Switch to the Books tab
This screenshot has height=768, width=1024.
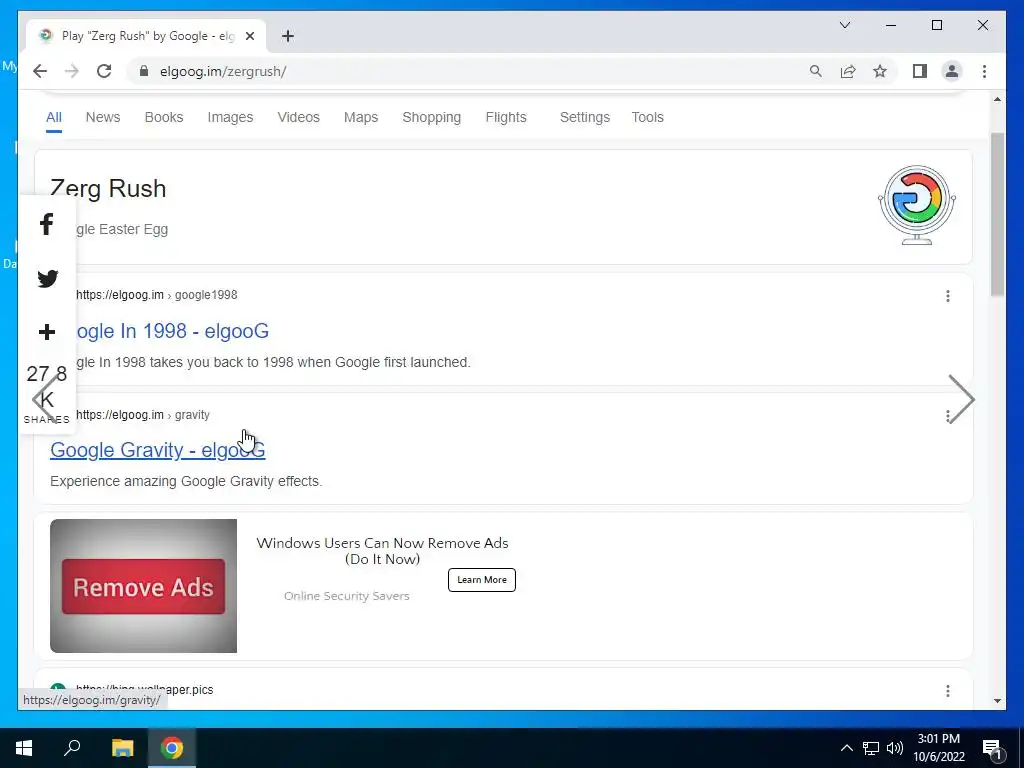164,118
